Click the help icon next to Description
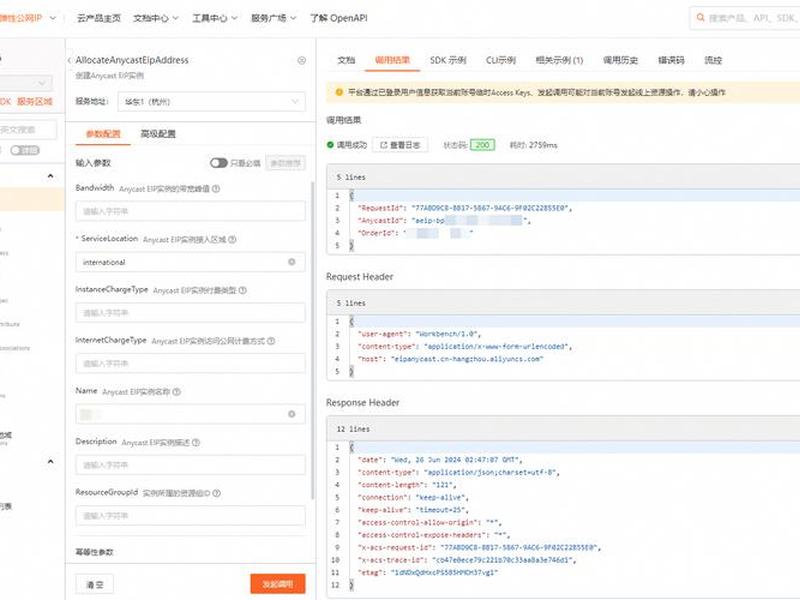800x600 pixels. click(x=196, y=442)
